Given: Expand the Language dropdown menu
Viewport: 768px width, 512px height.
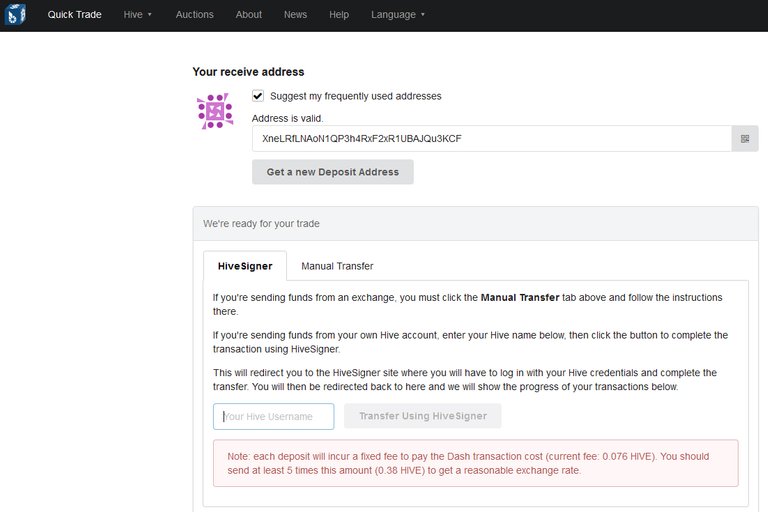Looking at the screenshot, I should coord(398,15).
